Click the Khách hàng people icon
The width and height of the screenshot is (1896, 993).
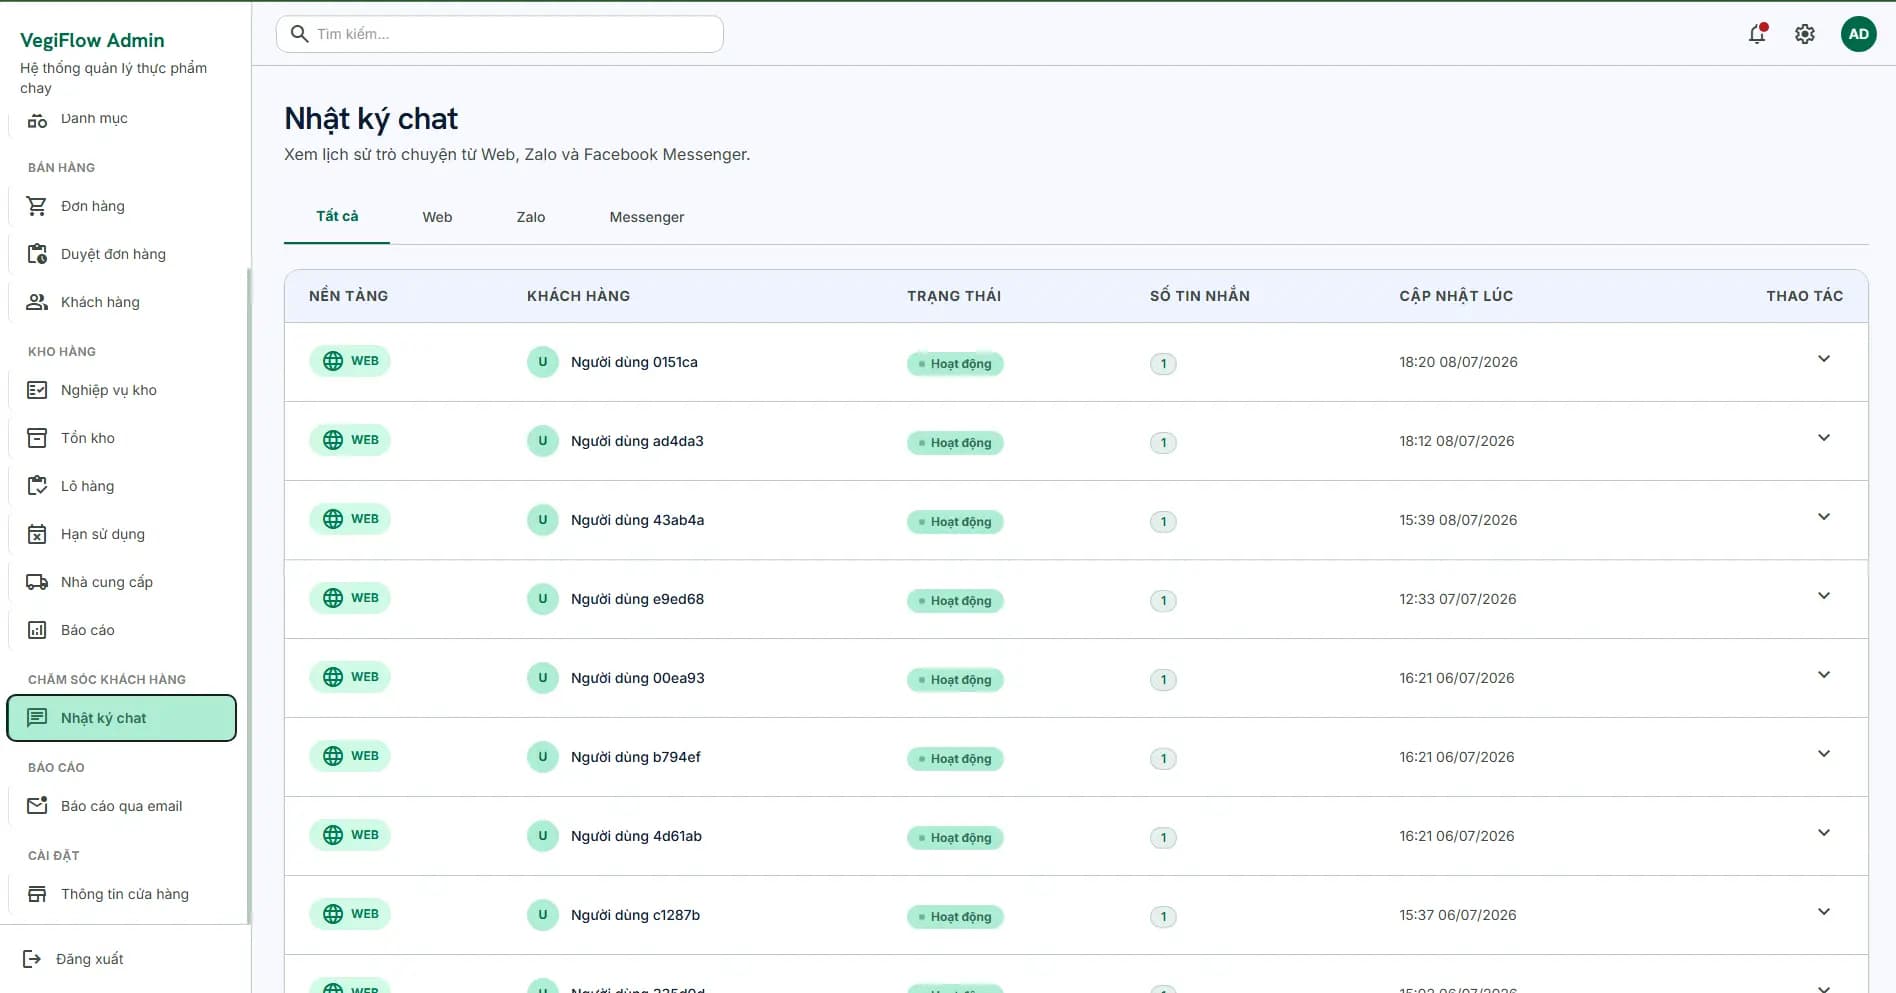(x=37, y=302)
